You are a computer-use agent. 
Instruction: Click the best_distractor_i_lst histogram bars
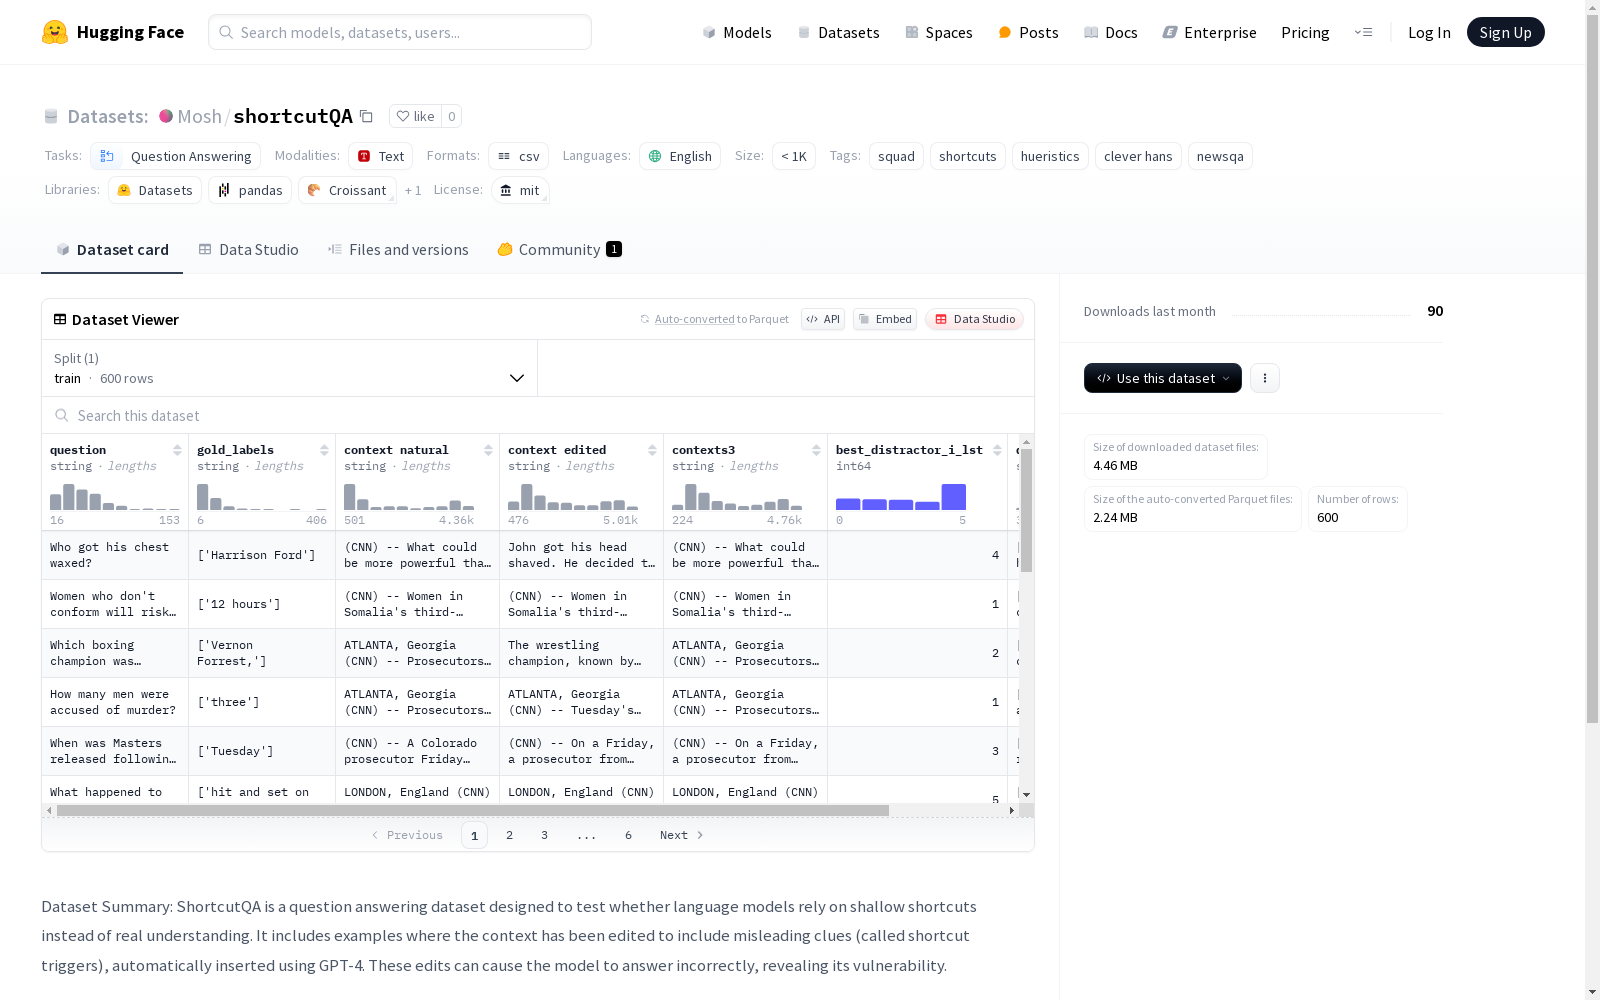pos(901,497)
